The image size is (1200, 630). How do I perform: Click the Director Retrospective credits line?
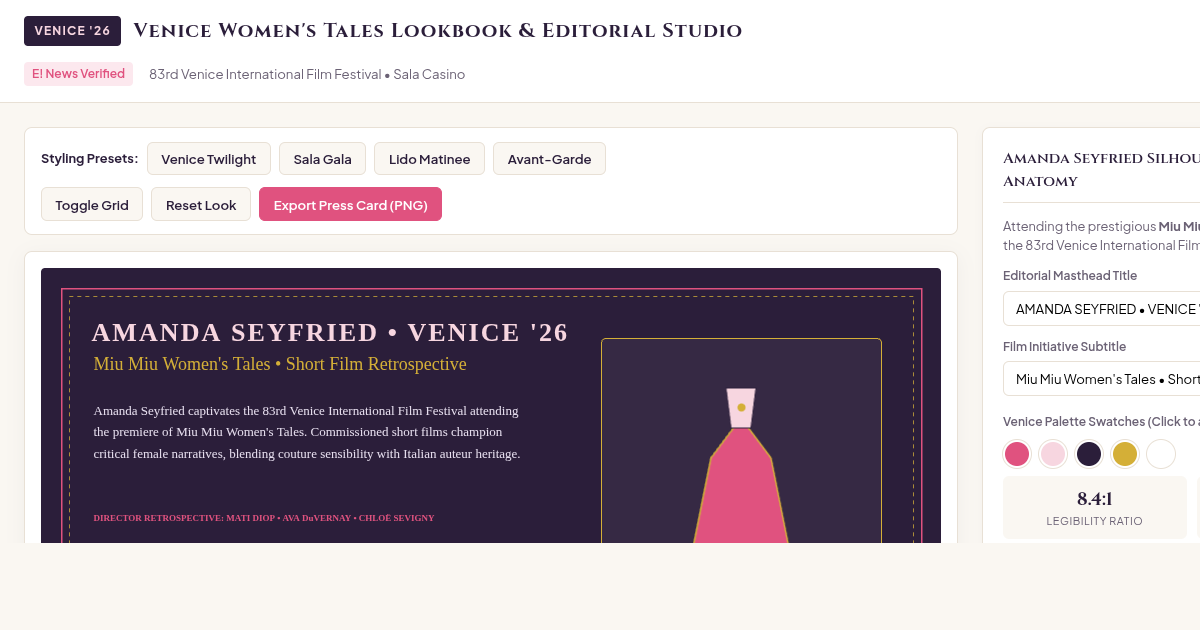[x=264, y=518]
